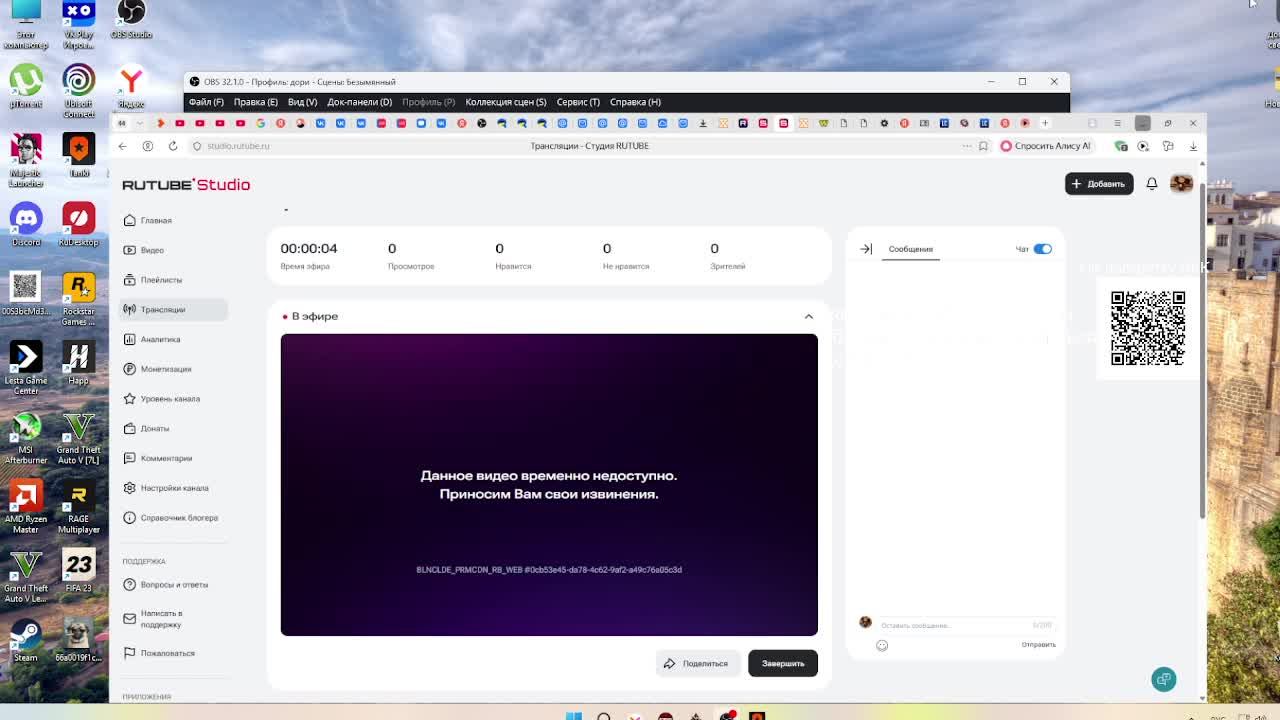Click Поделиться share button
Image resolution: width=1280 pixels, height=720 pixels.
697,663
